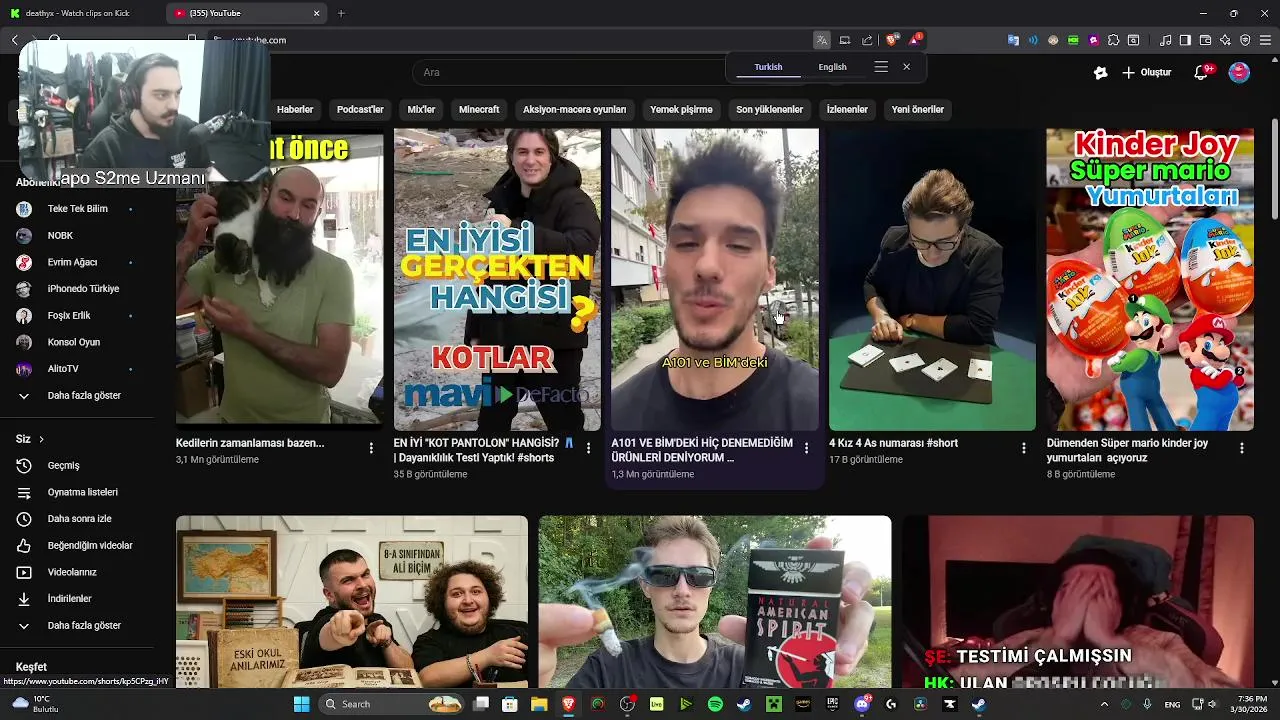Open the American Spirit cigarette video thumbnail

click(715, 602)
